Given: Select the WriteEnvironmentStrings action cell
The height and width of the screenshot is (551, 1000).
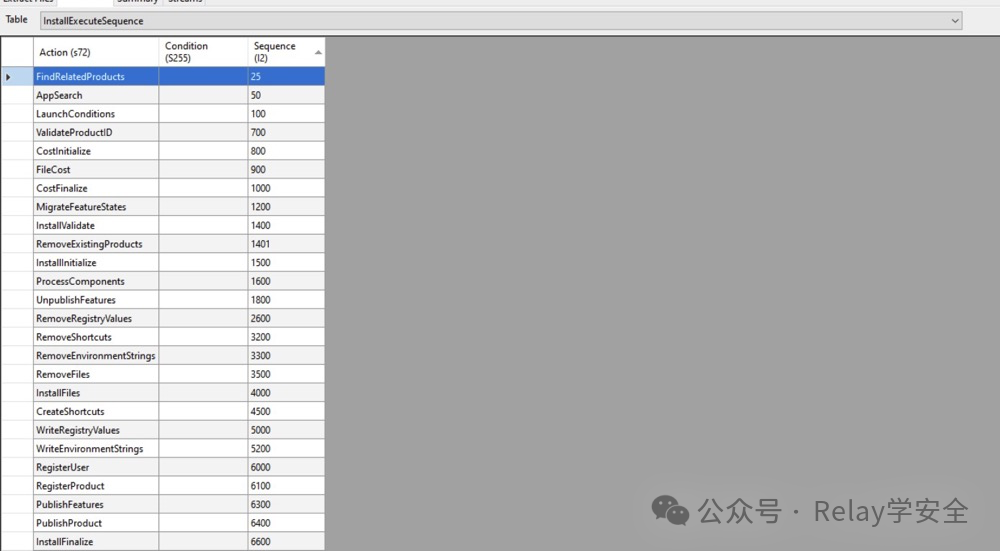Looking at the screenshot, I should tap(96, 448).
